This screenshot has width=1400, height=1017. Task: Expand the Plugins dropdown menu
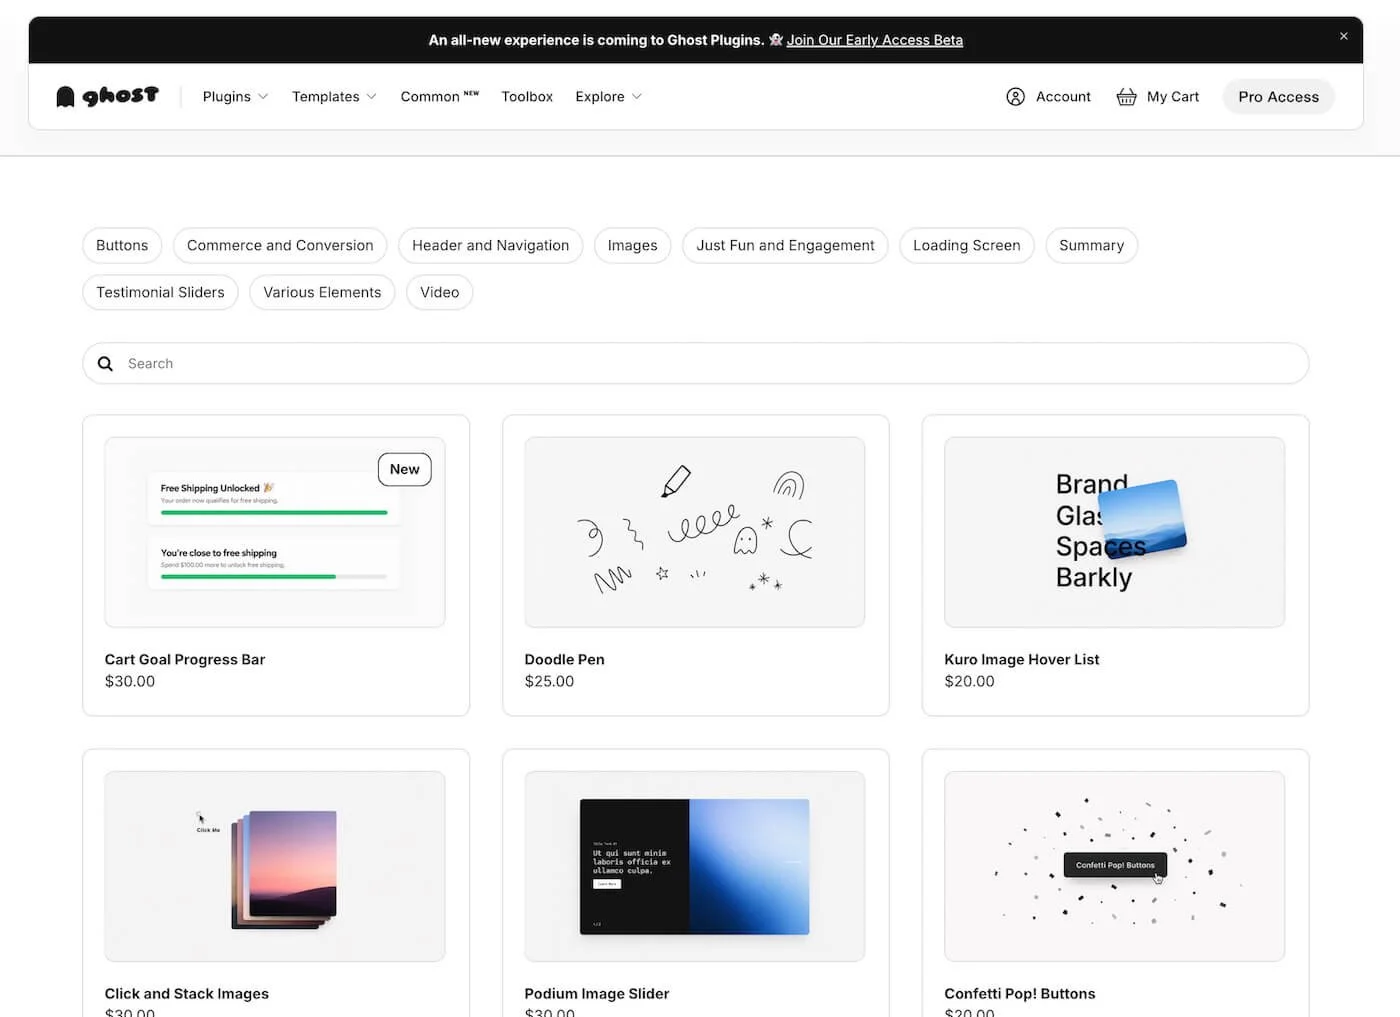click(x=235, y=96)
